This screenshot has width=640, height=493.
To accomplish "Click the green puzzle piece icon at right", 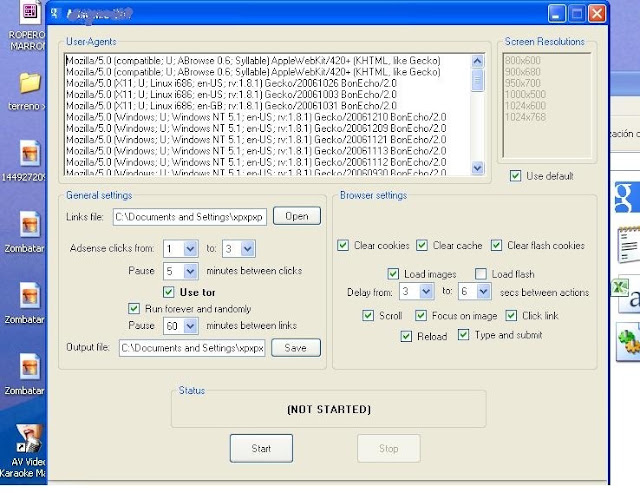I will tap(628, 342).
